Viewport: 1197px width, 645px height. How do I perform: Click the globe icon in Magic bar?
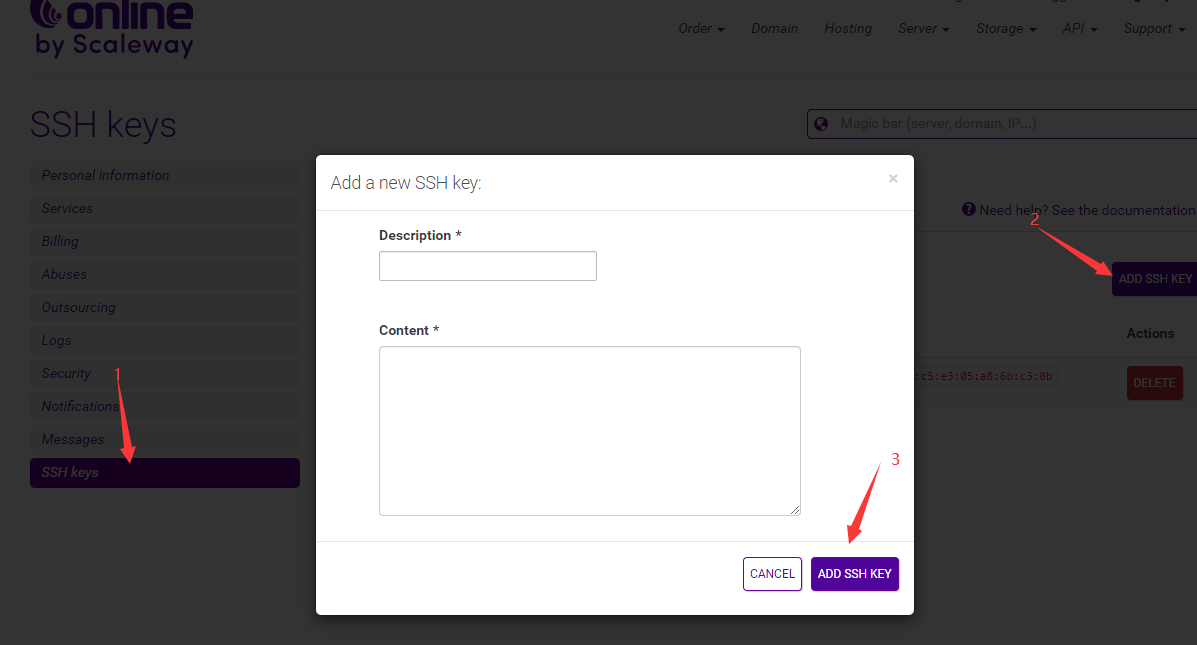[822, 124]
